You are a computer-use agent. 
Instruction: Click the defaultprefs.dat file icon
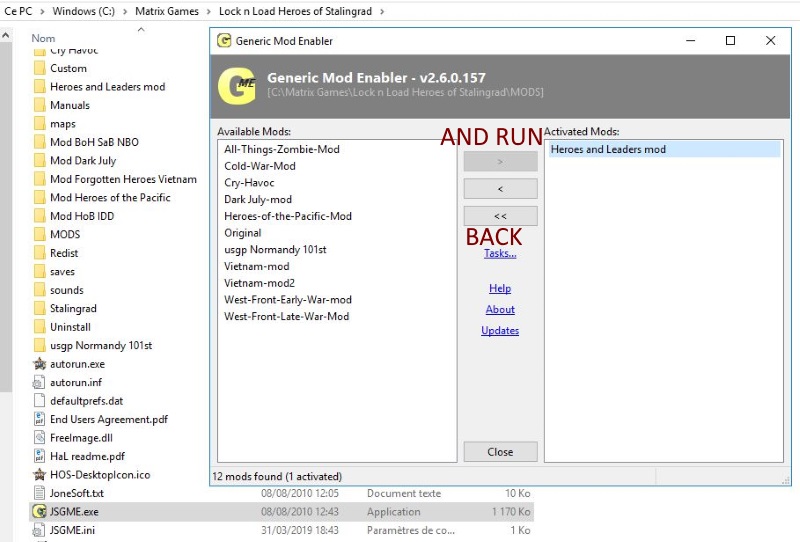click(x=39, y=401)
